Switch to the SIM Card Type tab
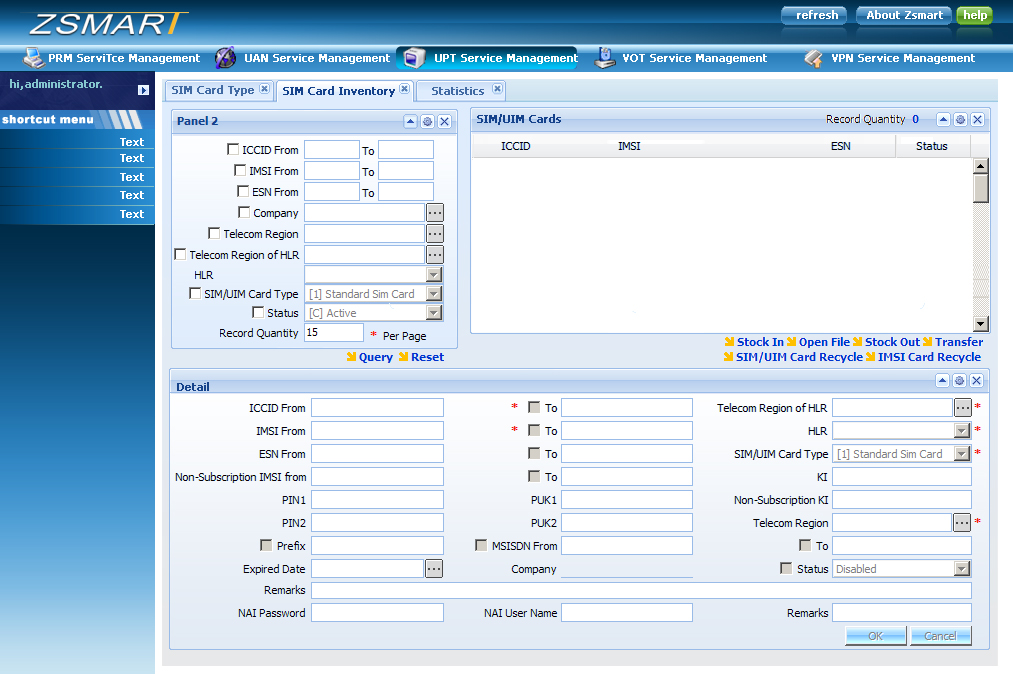This screenshot has height=674, width=1013. 212,90
